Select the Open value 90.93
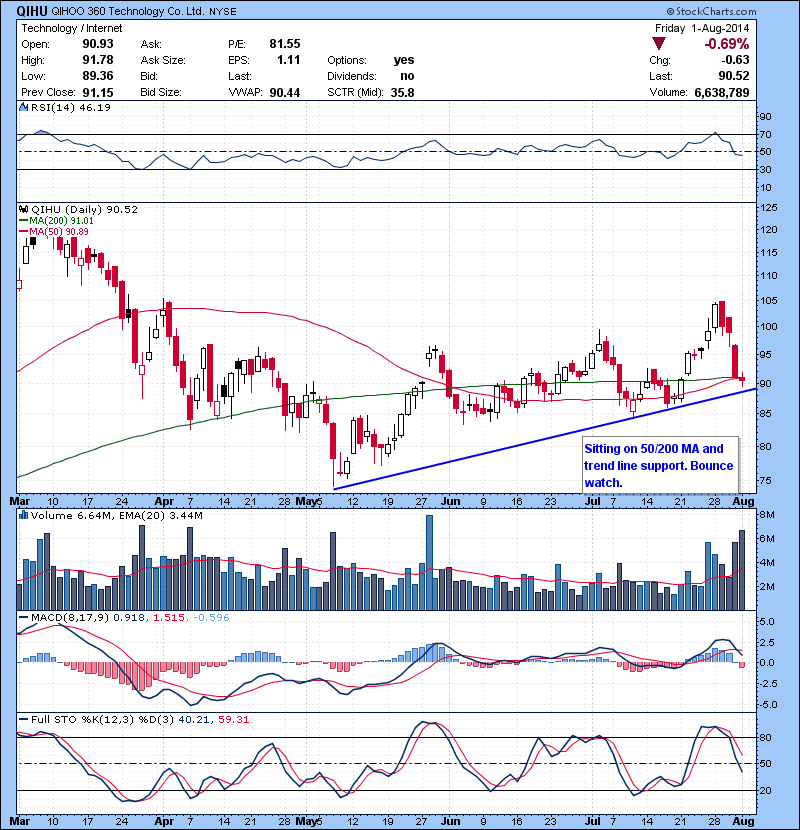This screenshot has height=830, width=800. coord(98,43)
